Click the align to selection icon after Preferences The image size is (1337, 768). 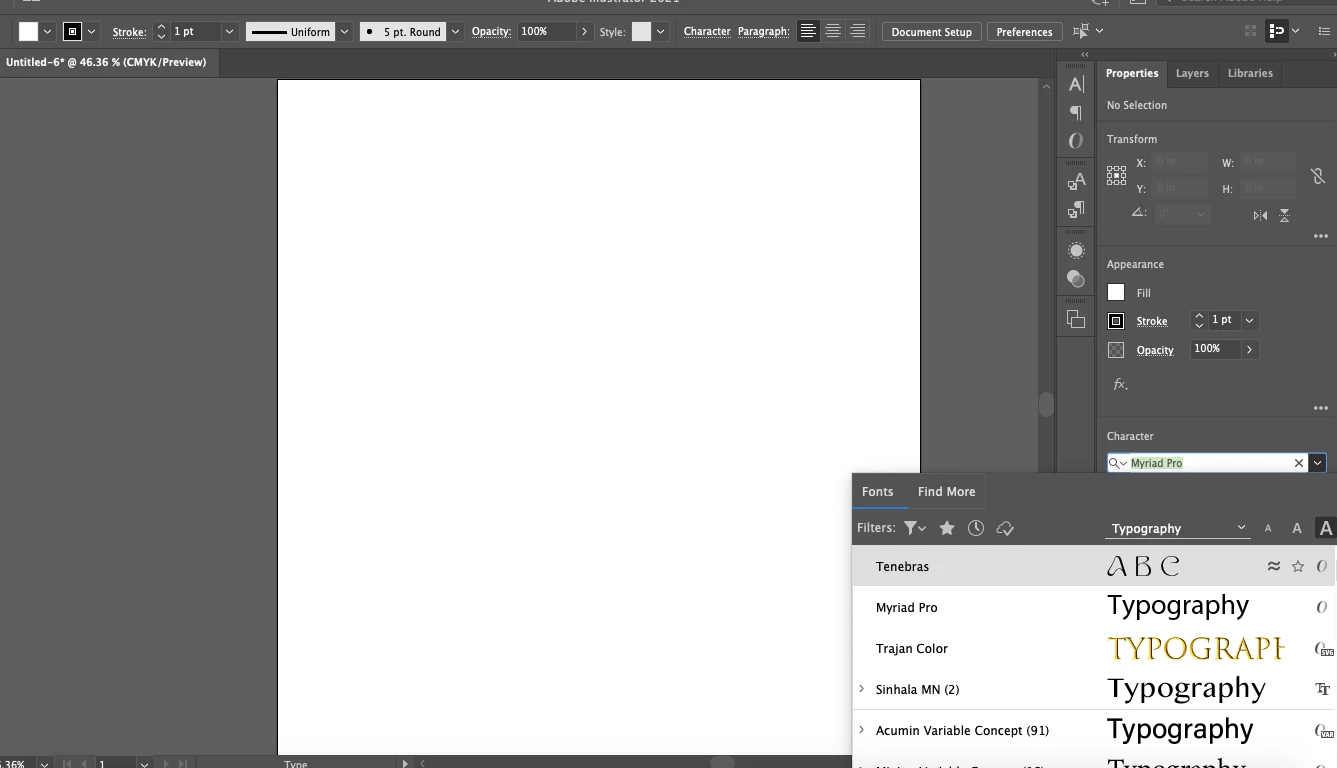pos(1080,32)
